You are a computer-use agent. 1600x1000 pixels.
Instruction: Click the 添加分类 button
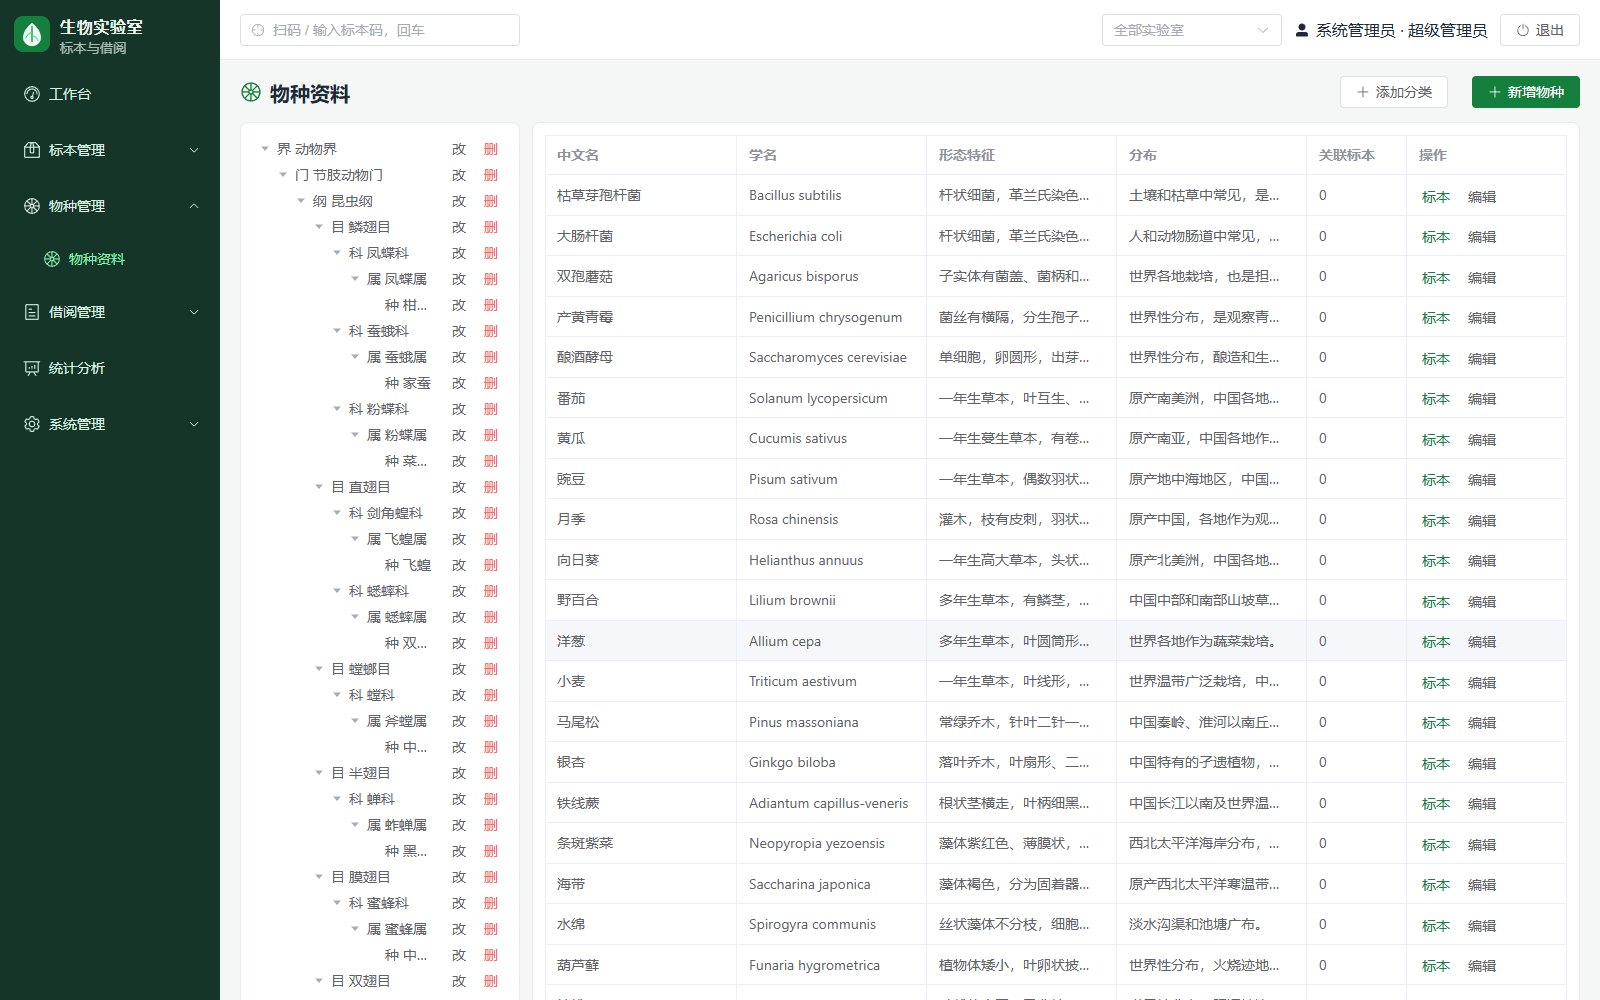1394,92
